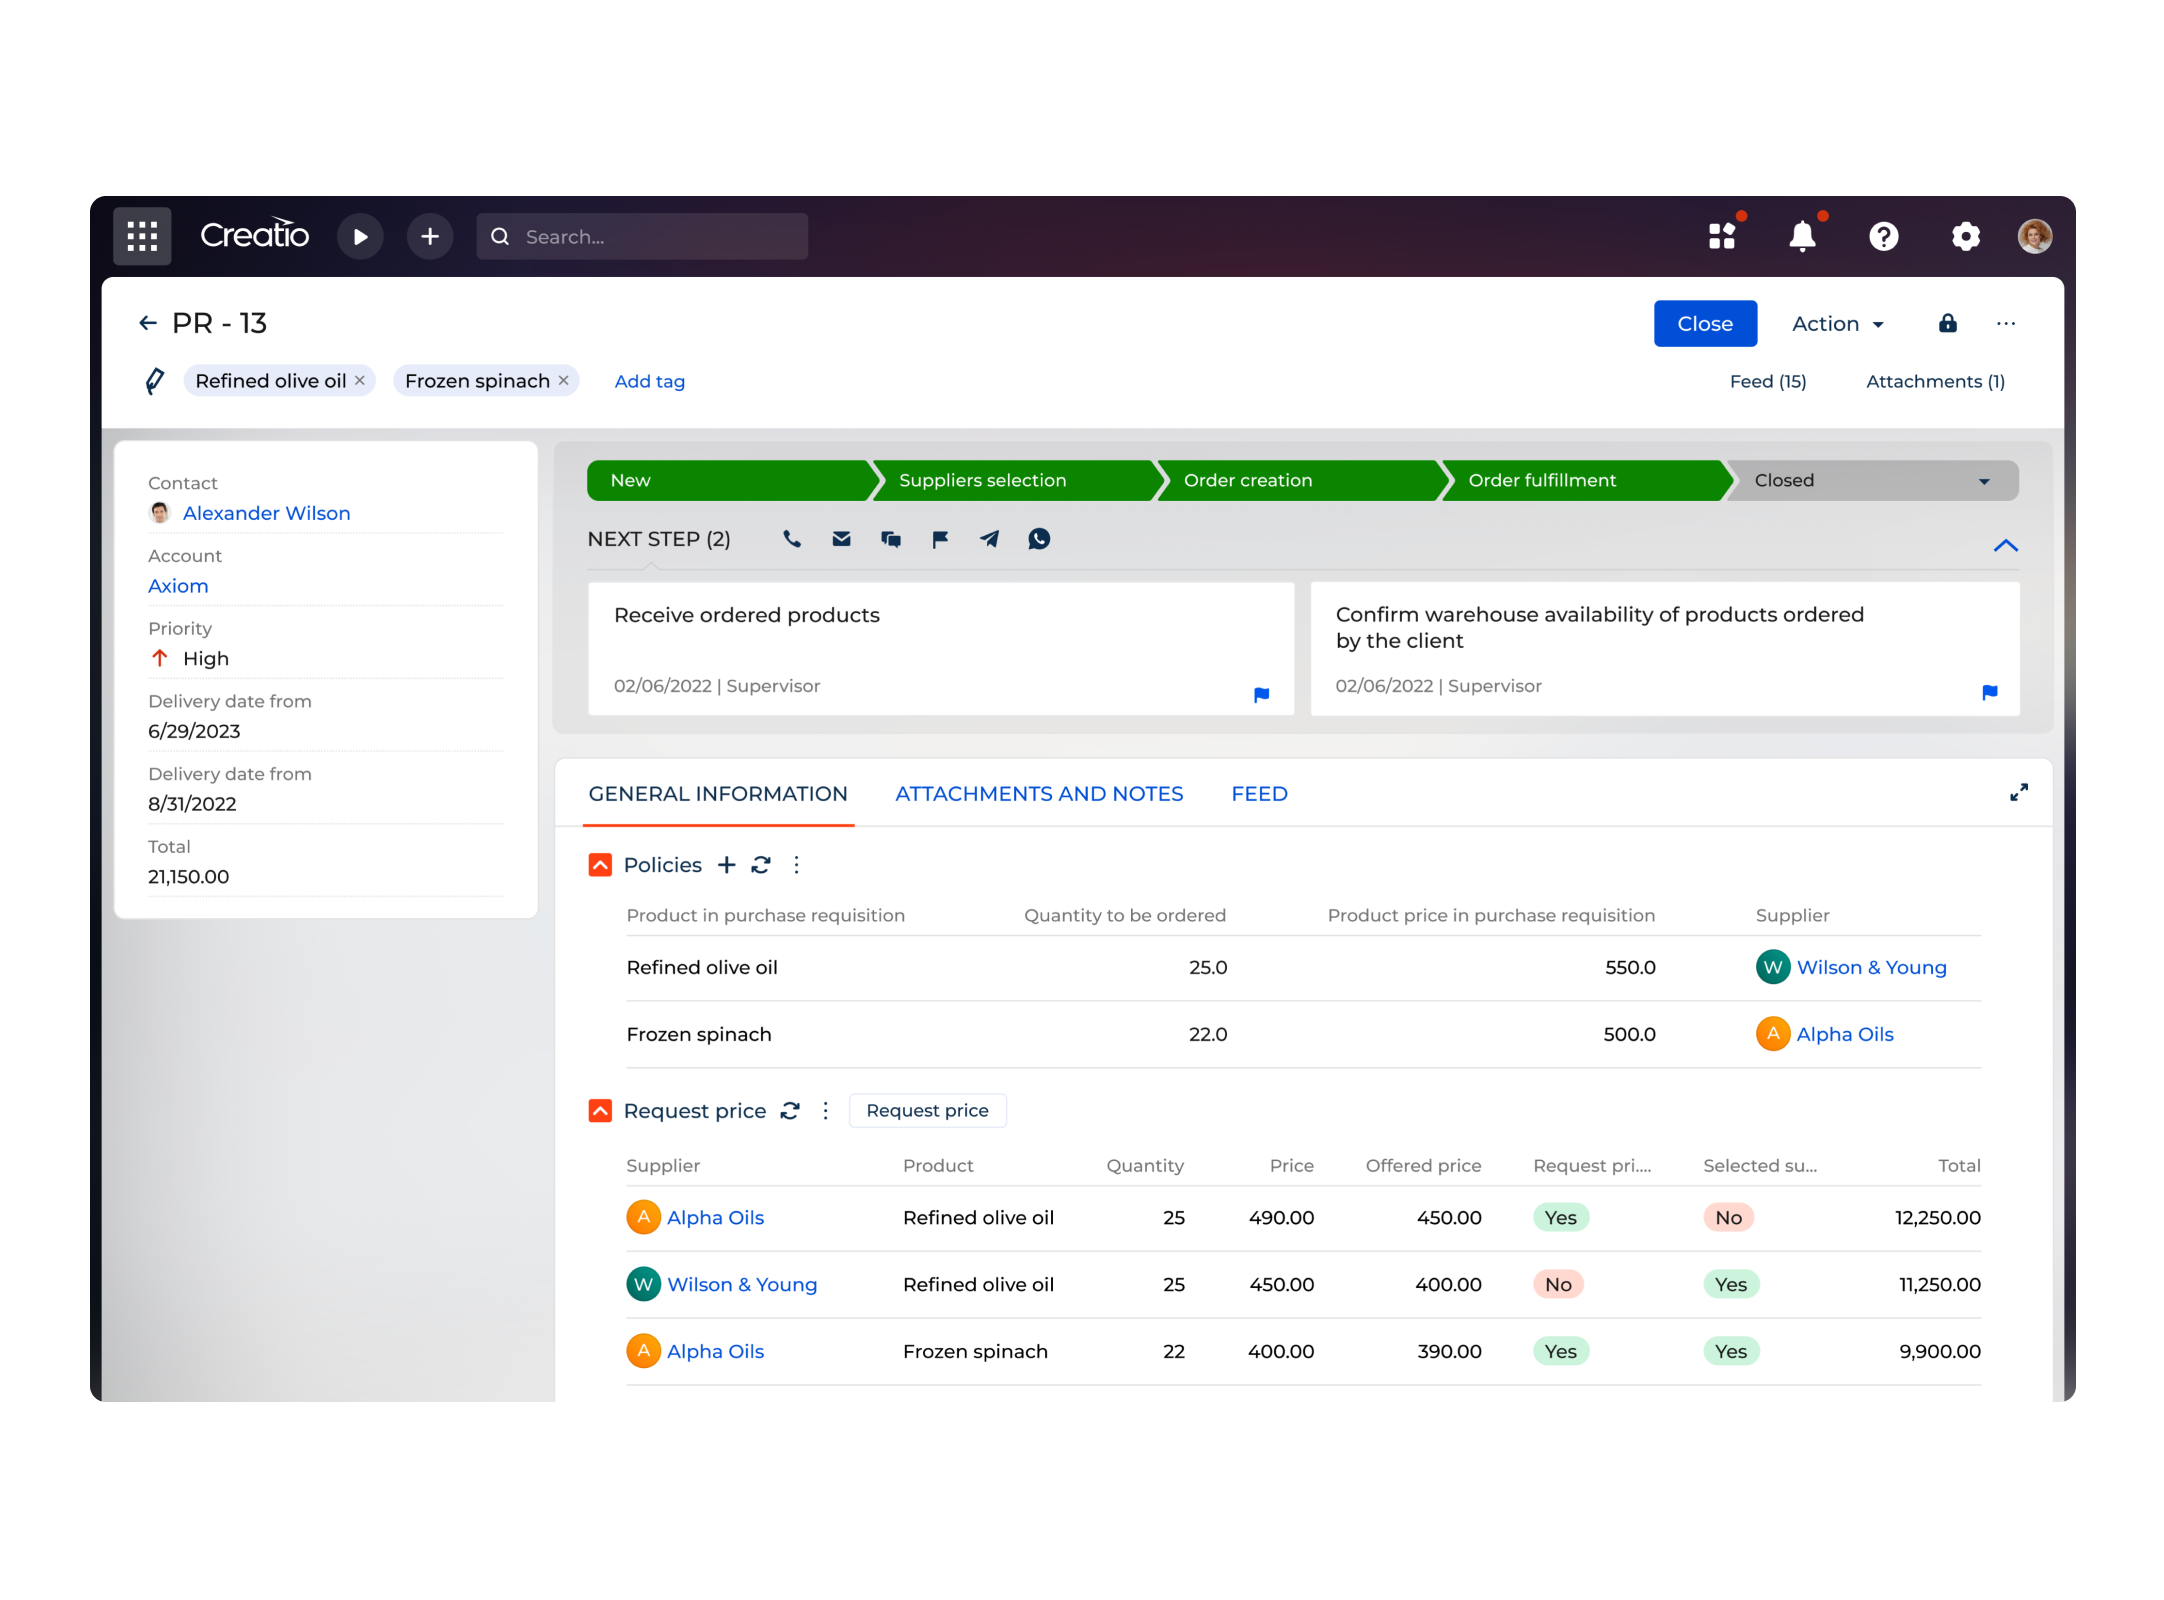
Task: Toggle the 'No' request price badge for Wilson & Young
Action: pyautogui.click(x=1558, y=1284)
